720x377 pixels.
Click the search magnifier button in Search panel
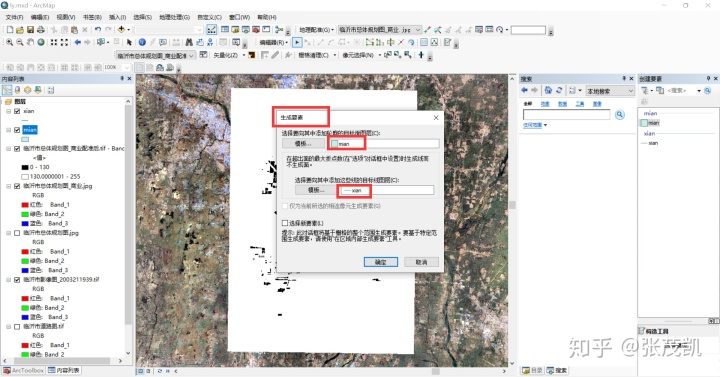coord(620,114)
